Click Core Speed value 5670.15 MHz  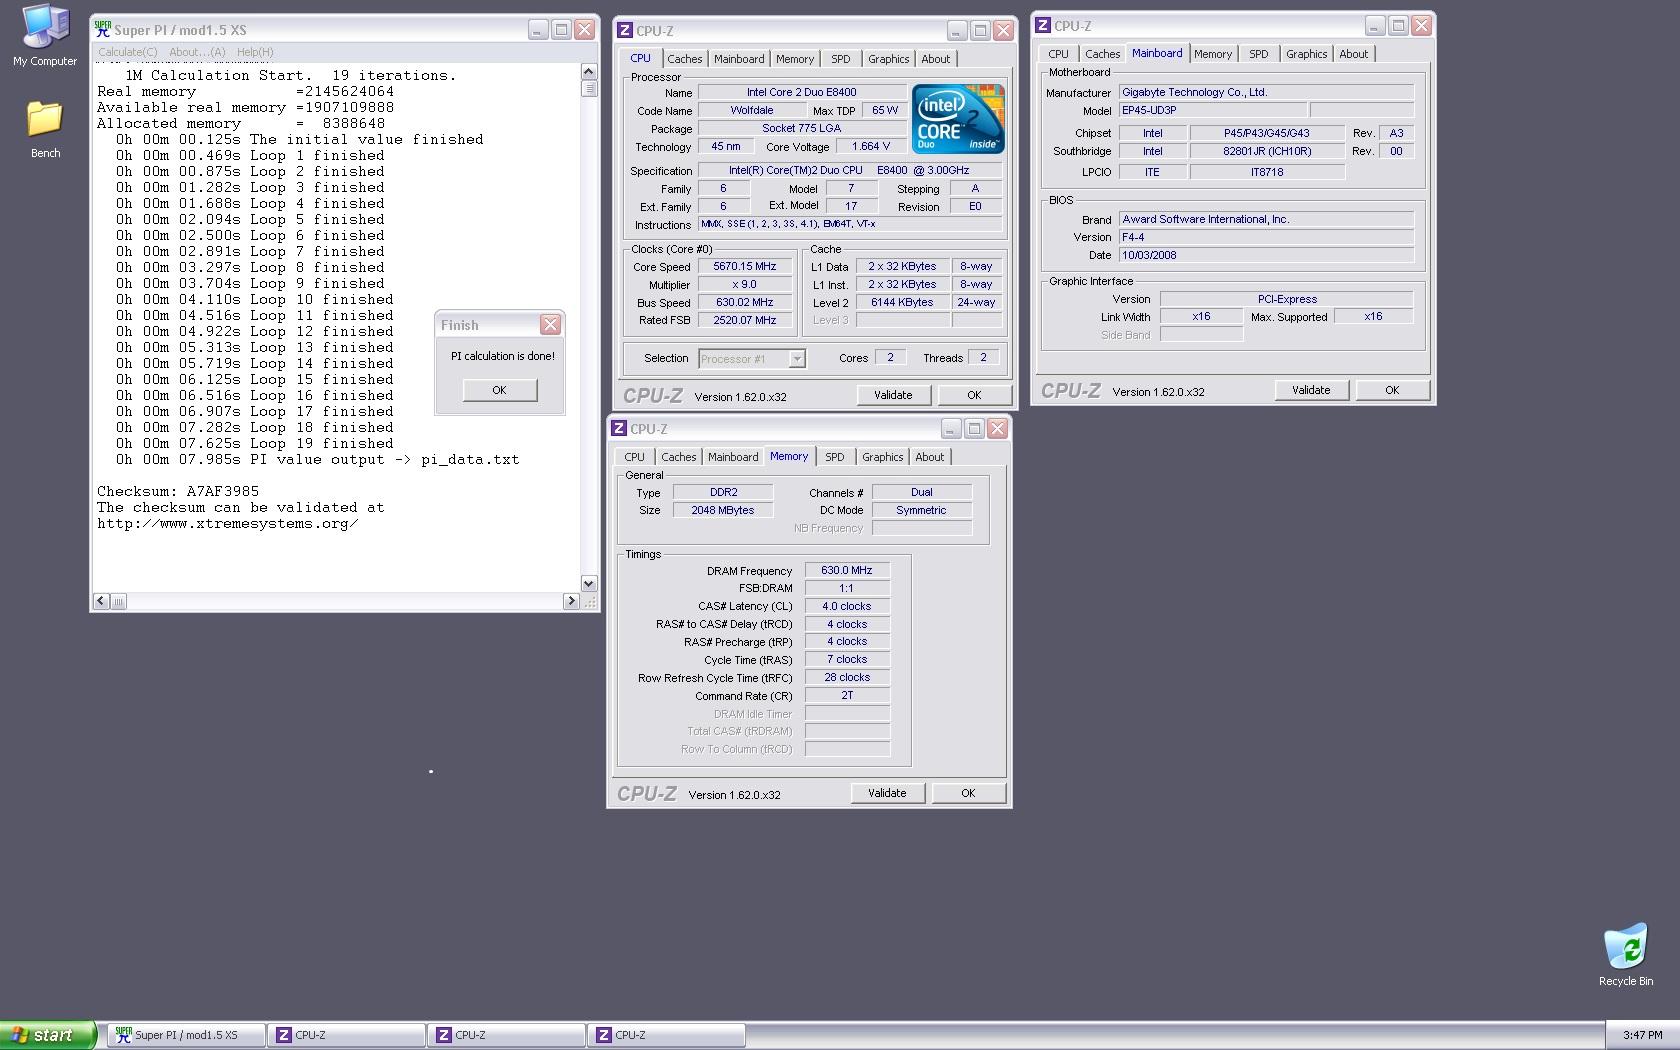click(x=745, y=267)
